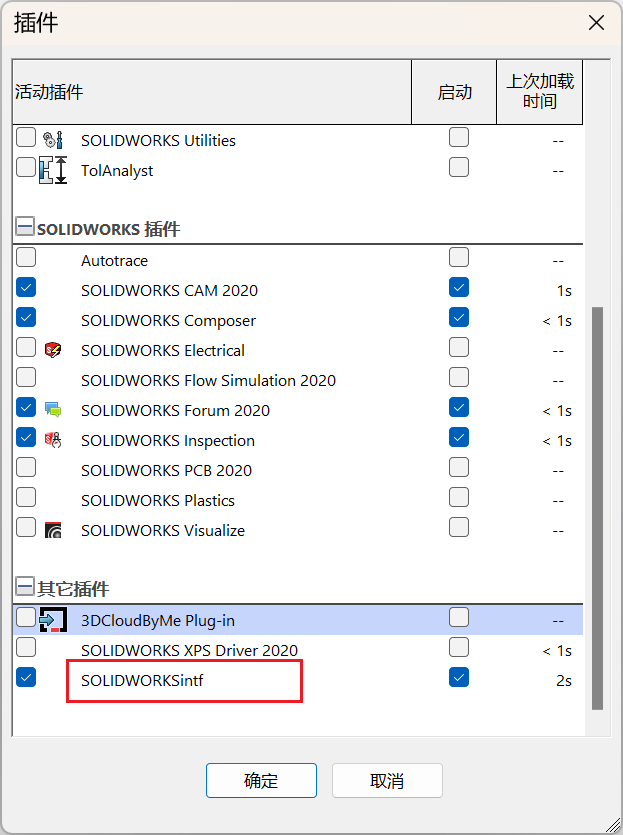The image size is (623, 835).
Task: Check SOLIDWORKS Flow Simulation 2020 active box
Action: [26, 378]
